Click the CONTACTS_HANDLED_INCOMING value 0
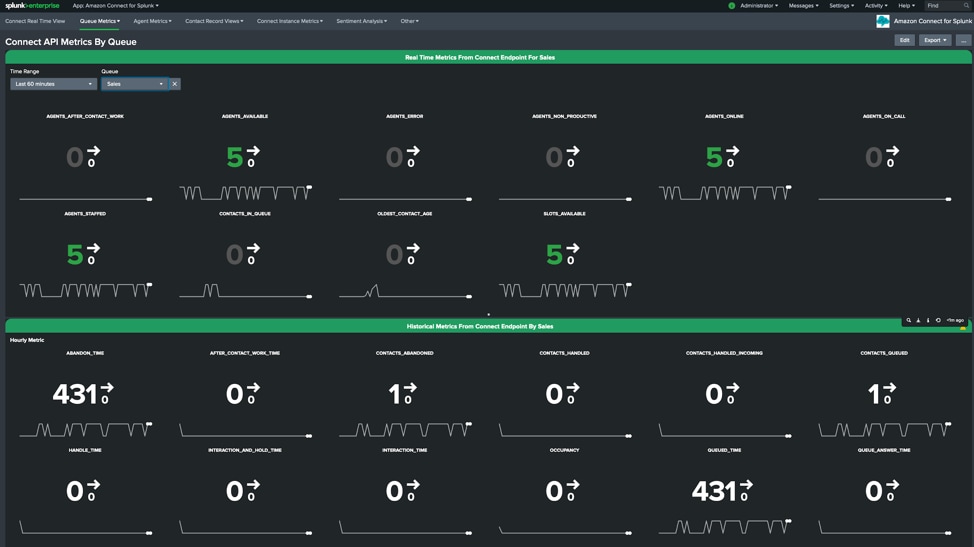The image size is (974, 547). [x=714, y=394]
